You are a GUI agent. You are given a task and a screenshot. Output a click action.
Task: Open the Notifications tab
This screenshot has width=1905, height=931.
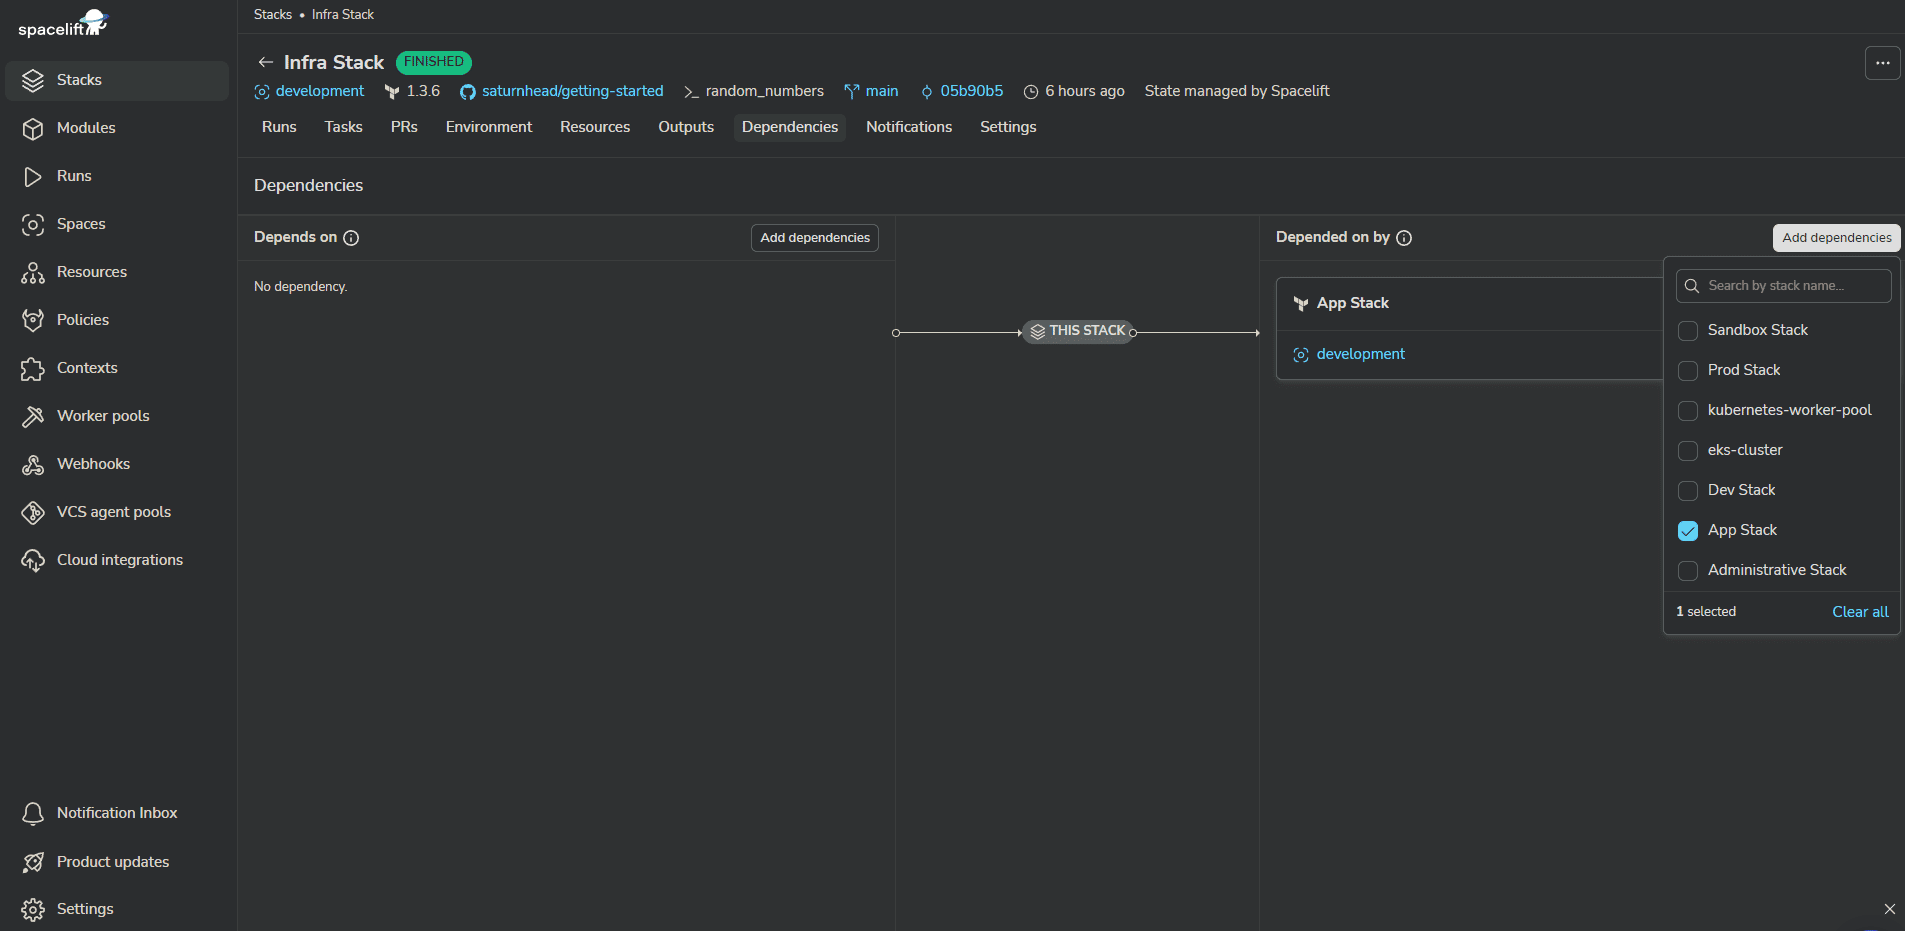908,127
